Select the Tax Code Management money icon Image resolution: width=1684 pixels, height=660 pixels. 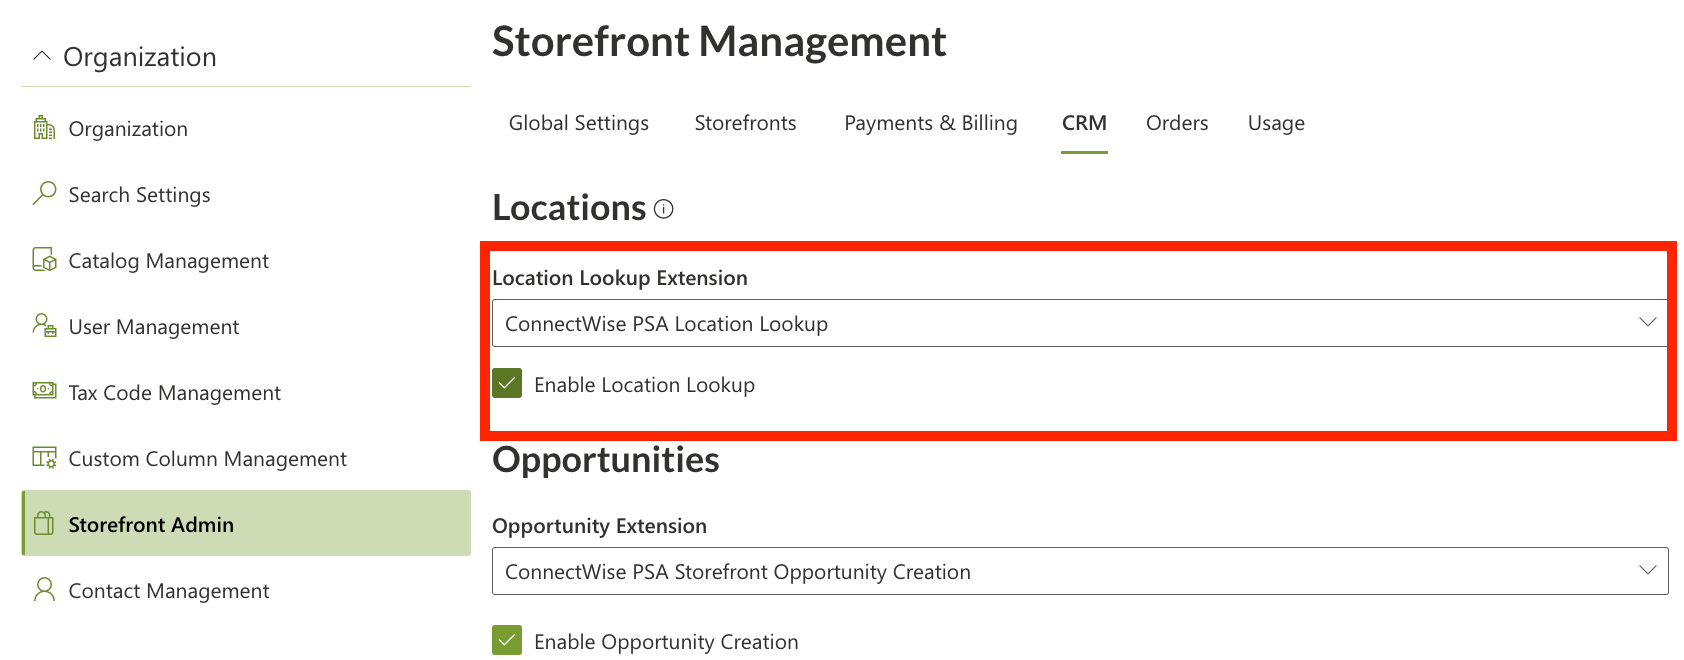coord(42,392)
